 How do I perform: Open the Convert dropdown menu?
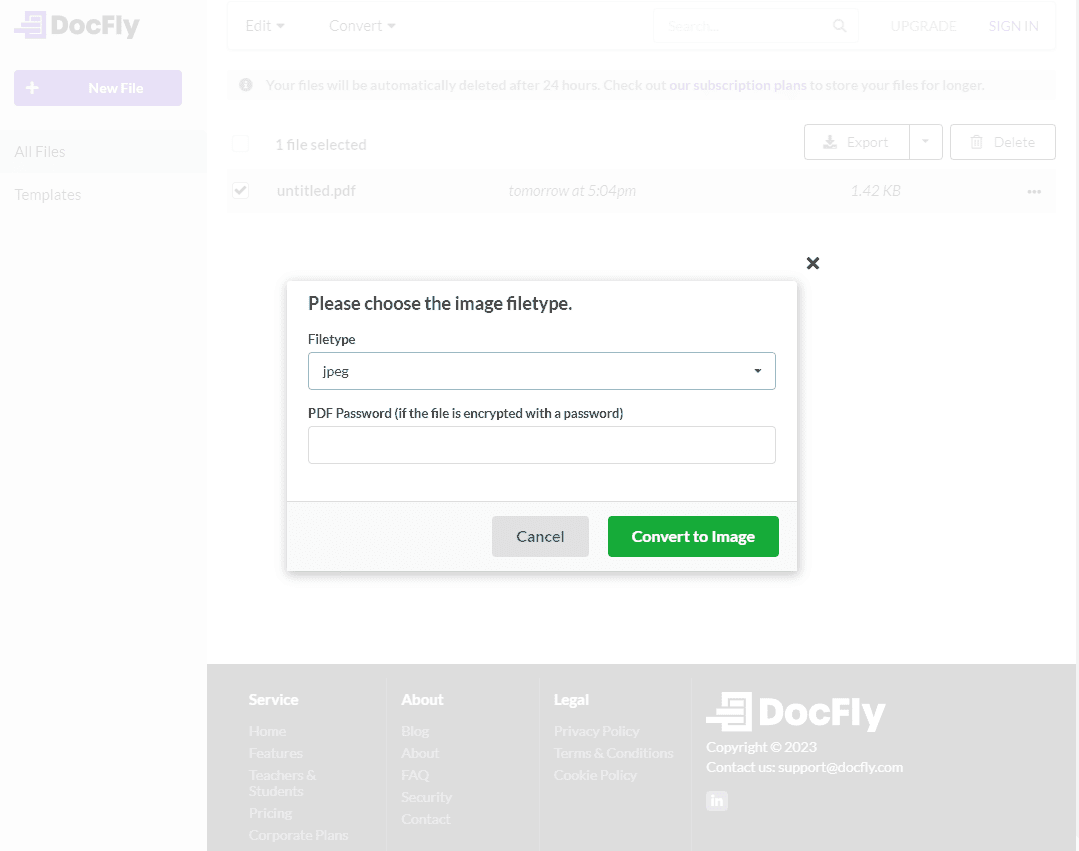(x=362, y=26)
